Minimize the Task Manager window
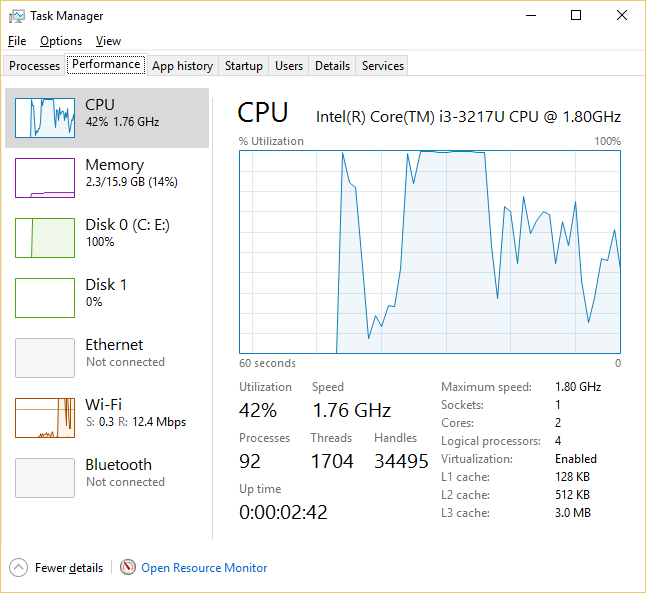 531,16
